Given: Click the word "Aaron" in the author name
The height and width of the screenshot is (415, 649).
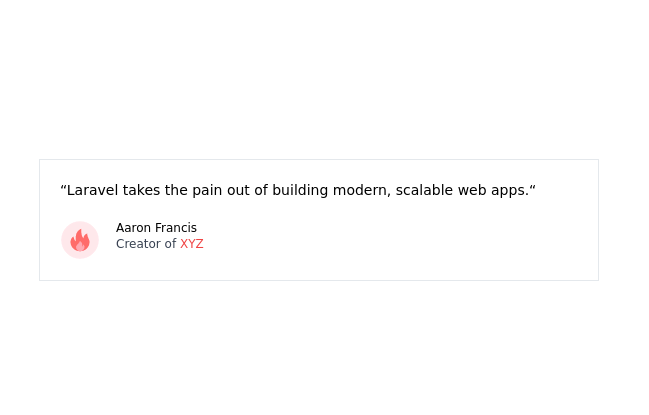Looking at the screenshot, I should (x=133, y=228).
